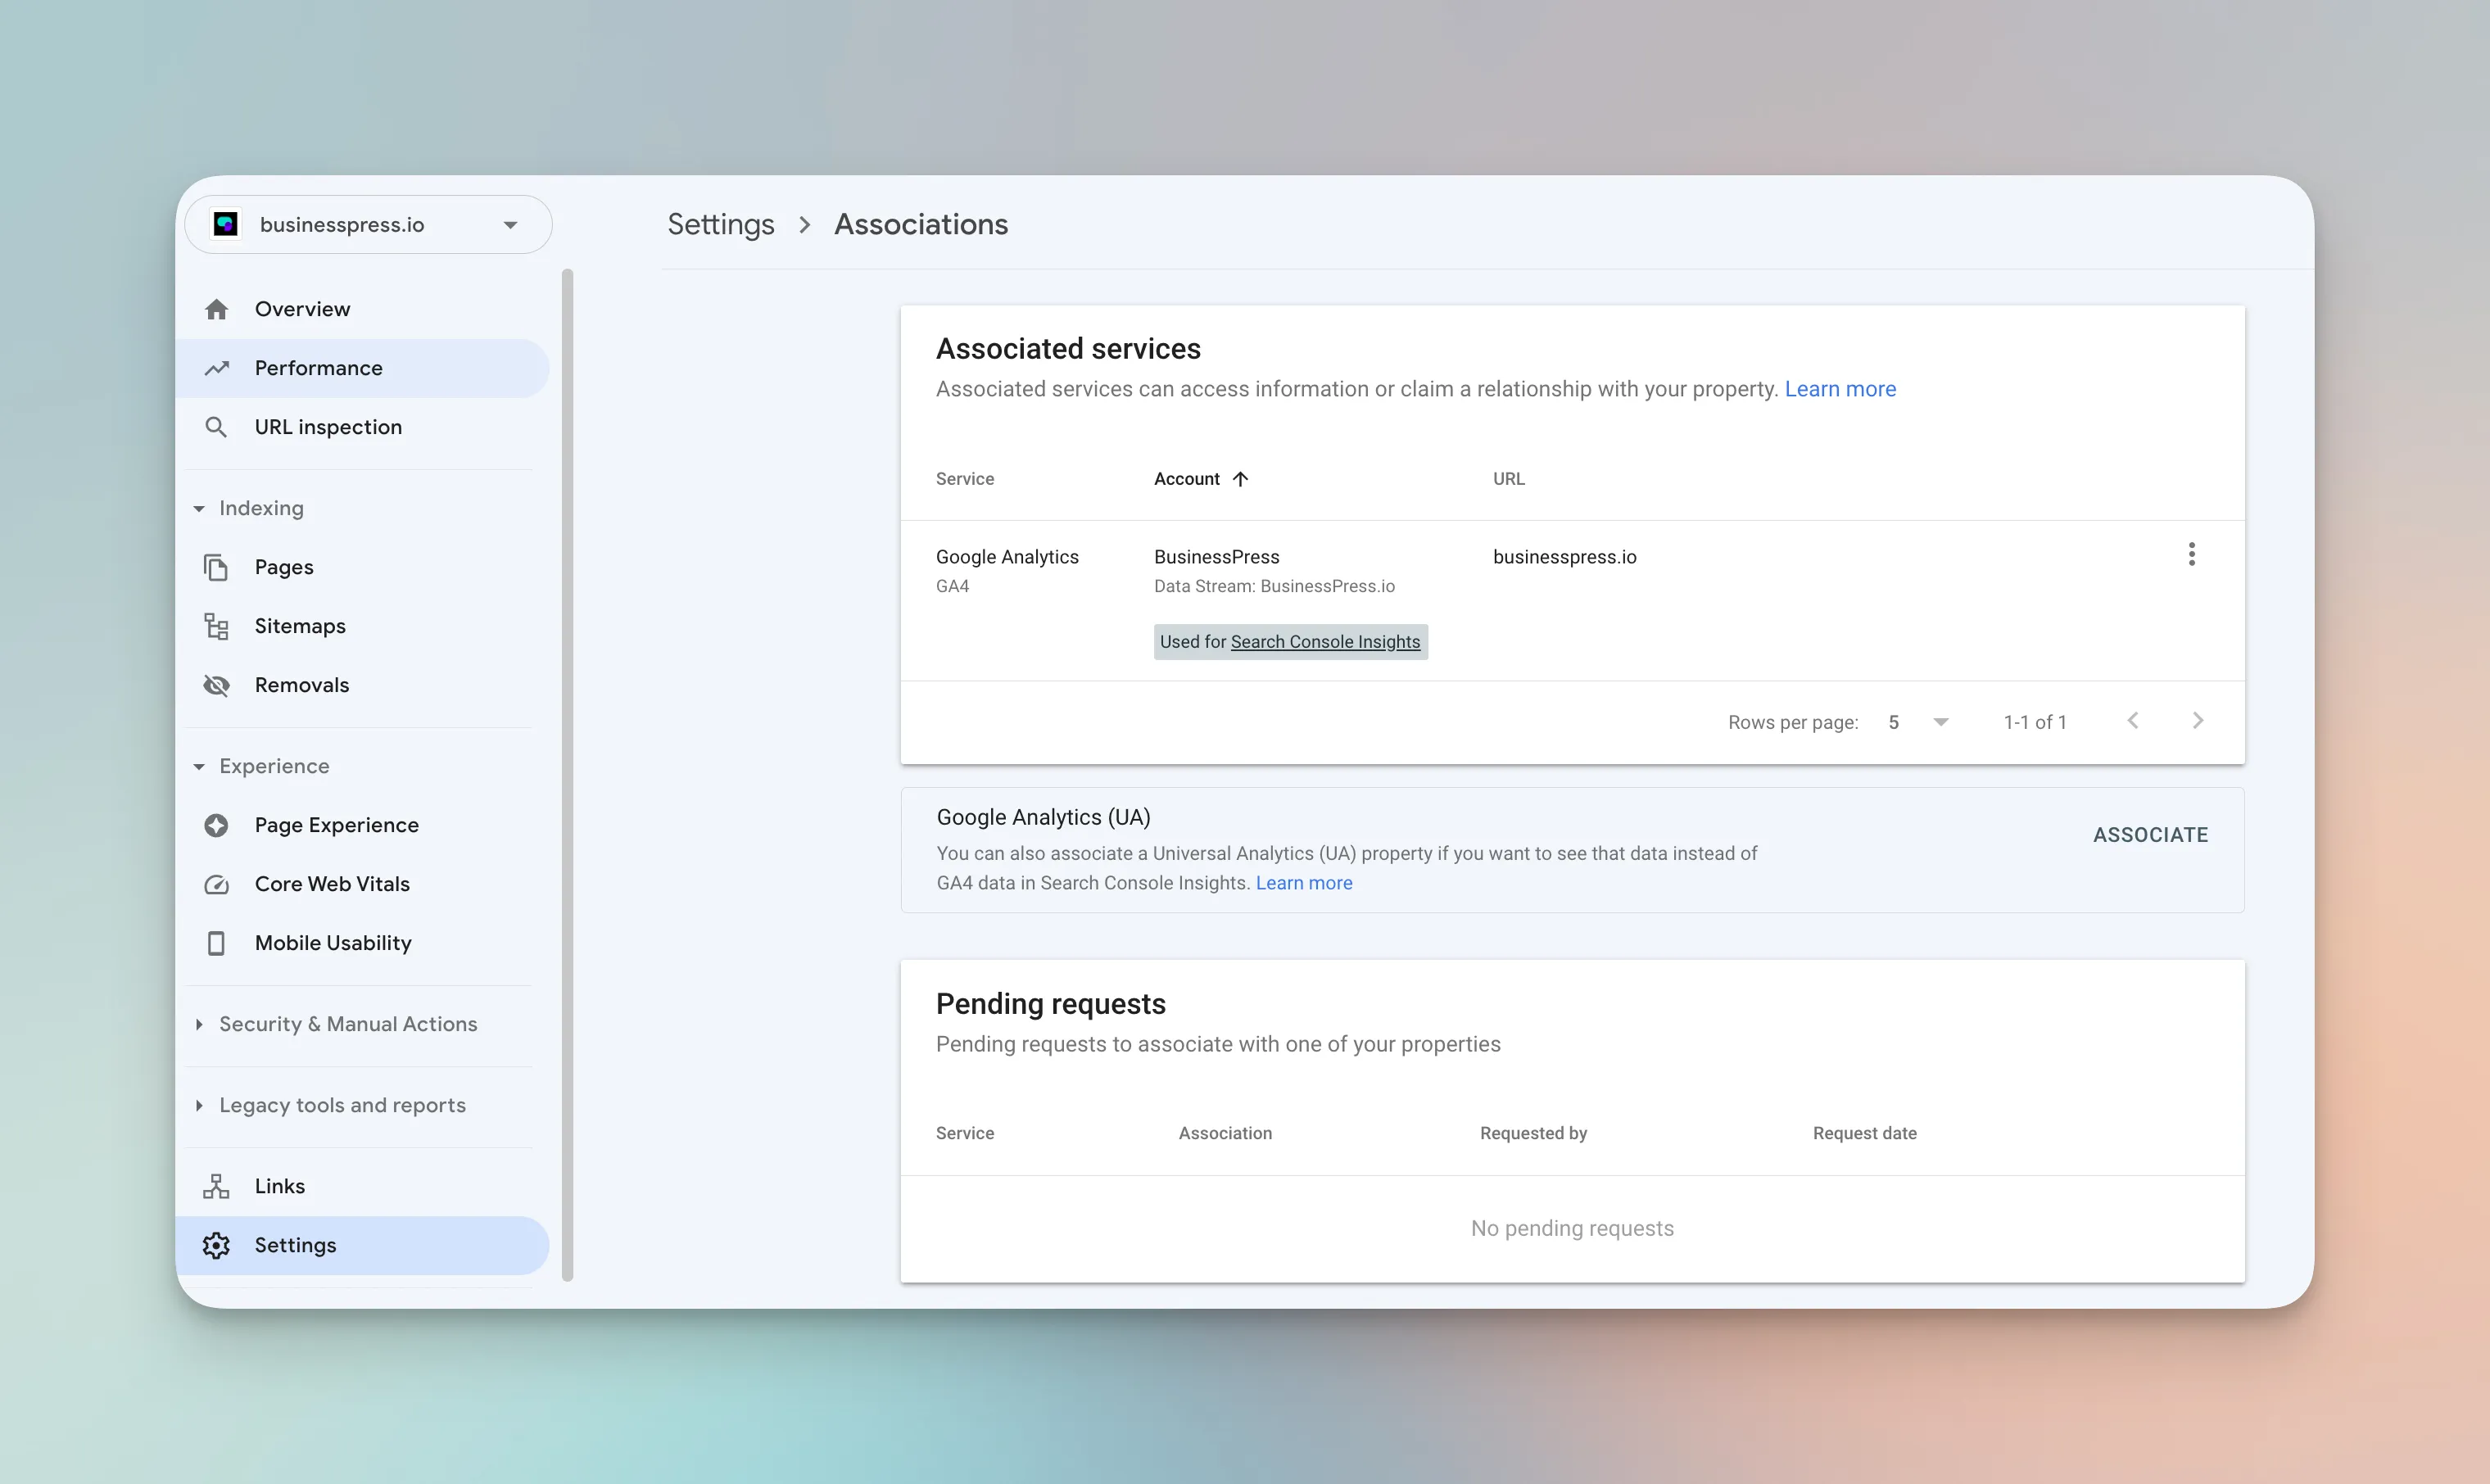Screen dimensions: 2490x1484
Task: Click the ASSOCIATE button for Google Analytics (UA)
Action: tap(2150, 835)
